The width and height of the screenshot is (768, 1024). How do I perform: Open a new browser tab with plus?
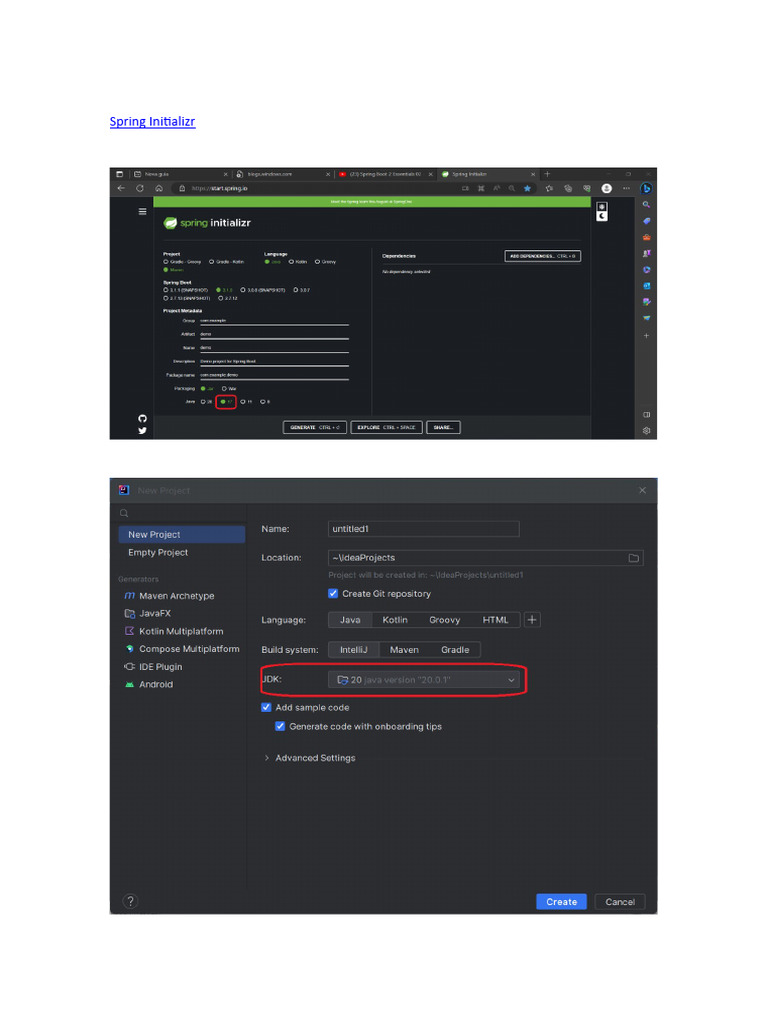547,174
